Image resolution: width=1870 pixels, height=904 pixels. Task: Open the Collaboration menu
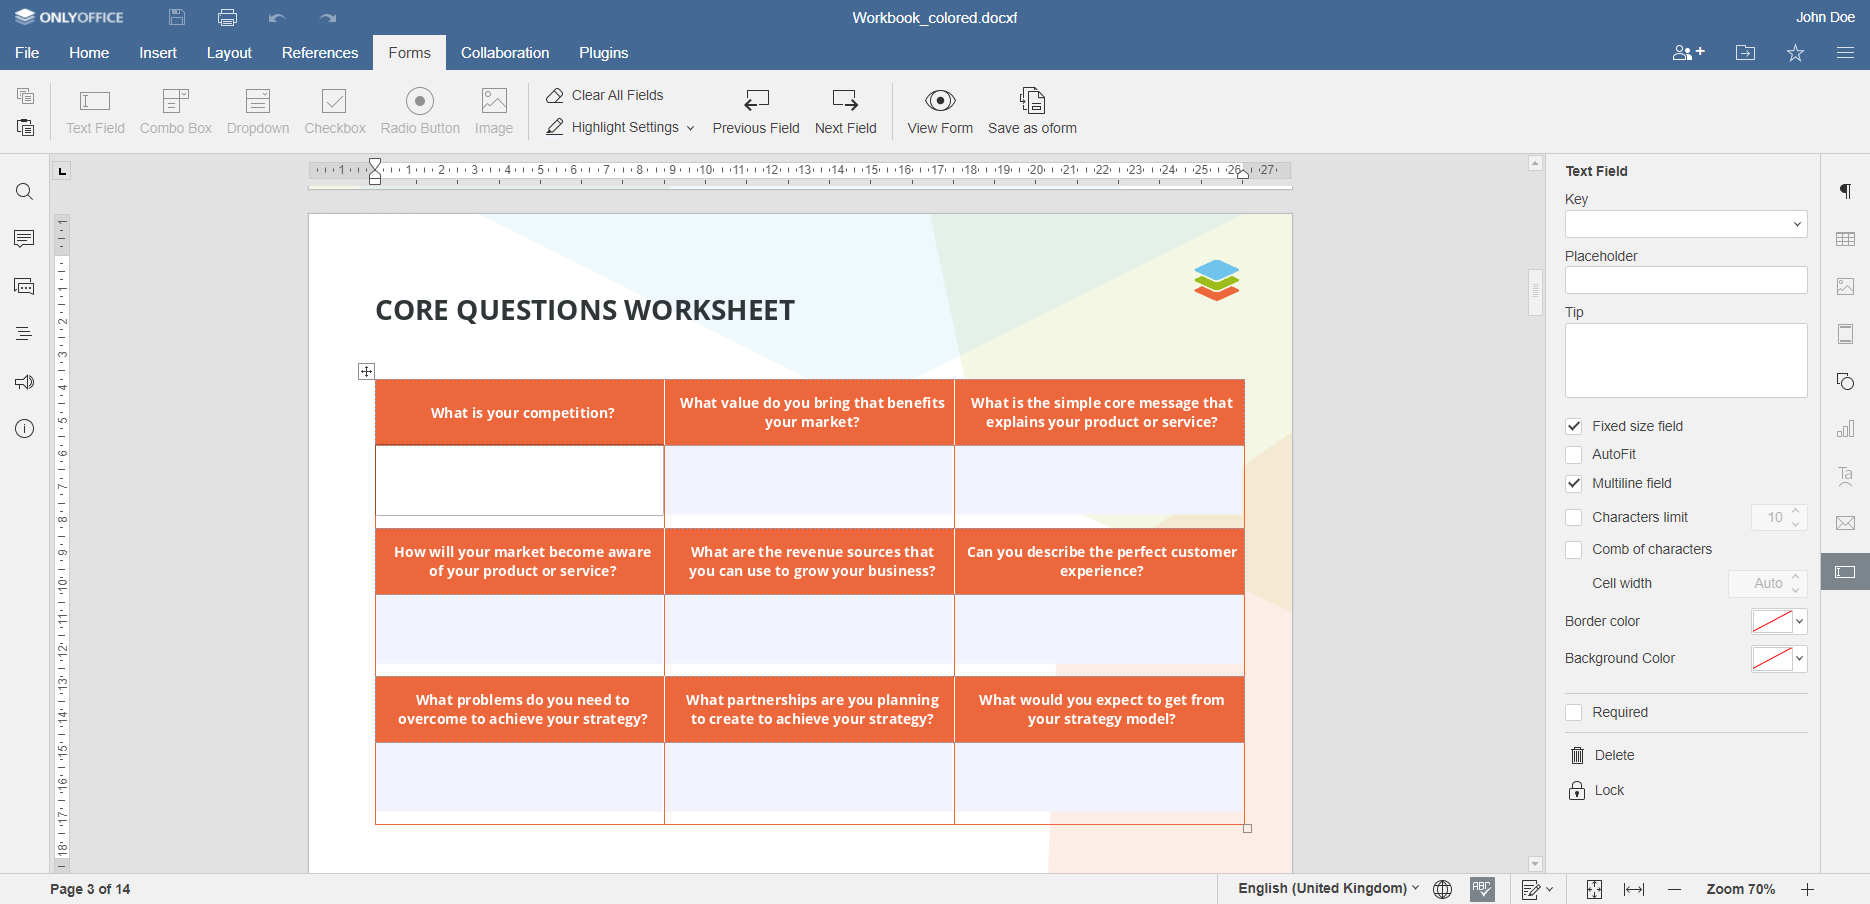pyautogui.click(x=505, y=53)
